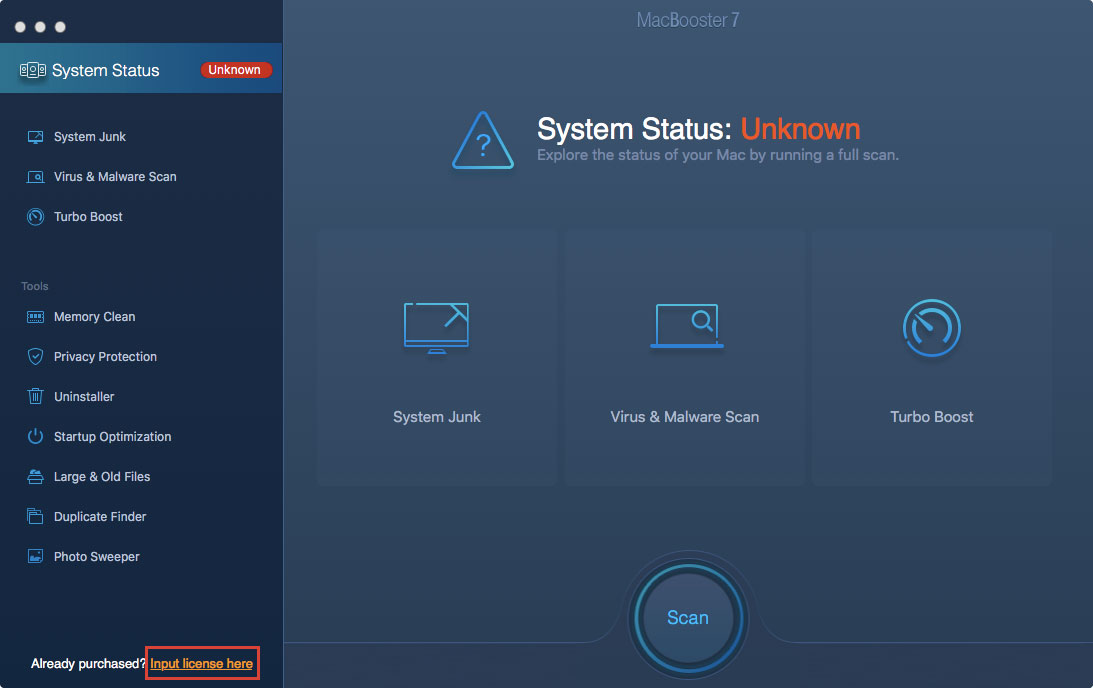
Task: Click the Startup Optimization power icon
Action: pyautogui.click(x=36, y=436)
